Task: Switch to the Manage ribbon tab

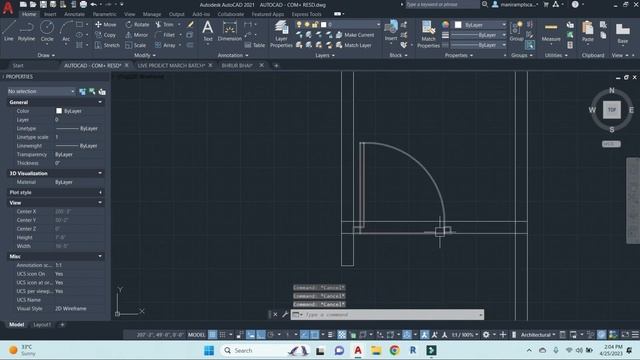Action: click(152, 14)
